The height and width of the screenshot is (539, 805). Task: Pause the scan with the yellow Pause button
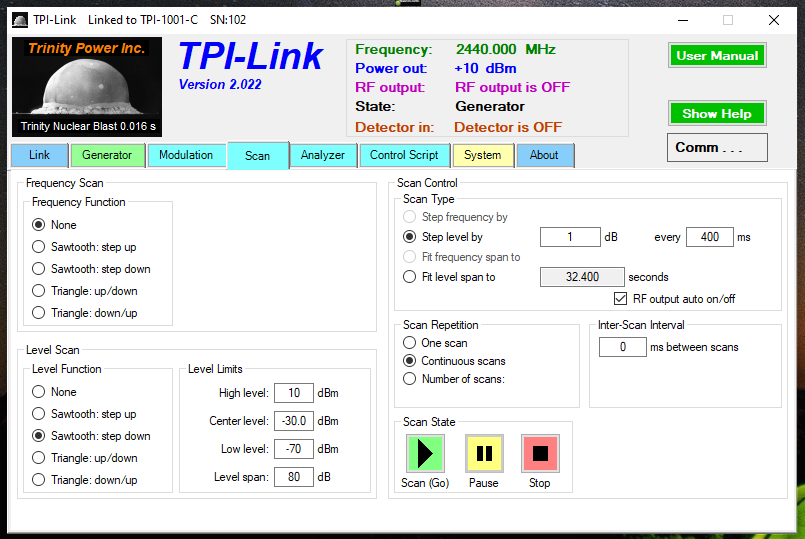tap(484, 453)
